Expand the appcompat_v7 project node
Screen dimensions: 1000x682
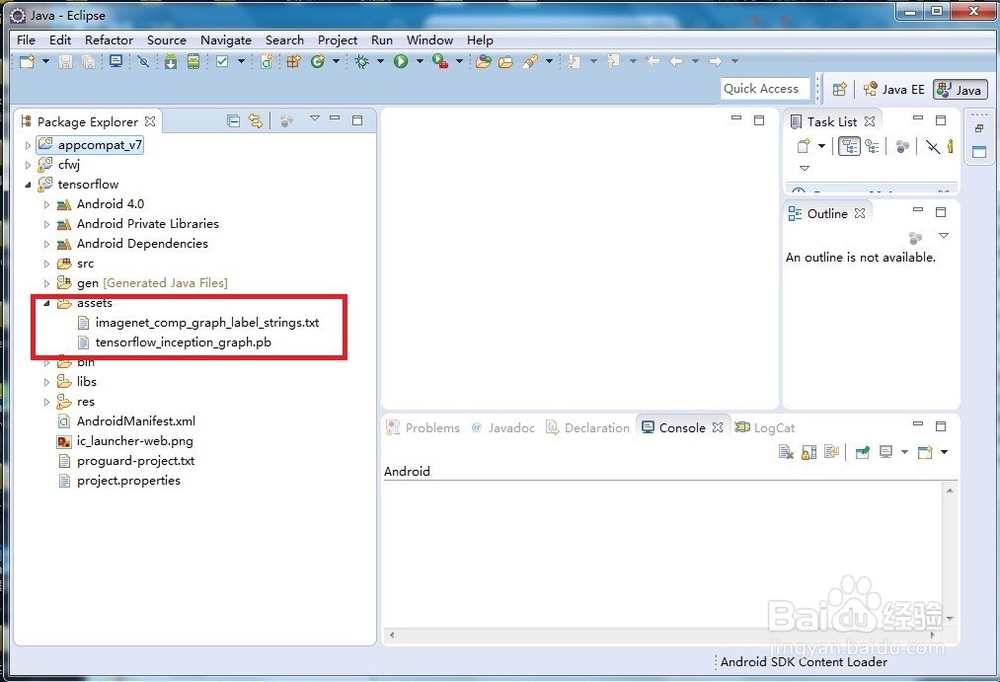point(27,145)
